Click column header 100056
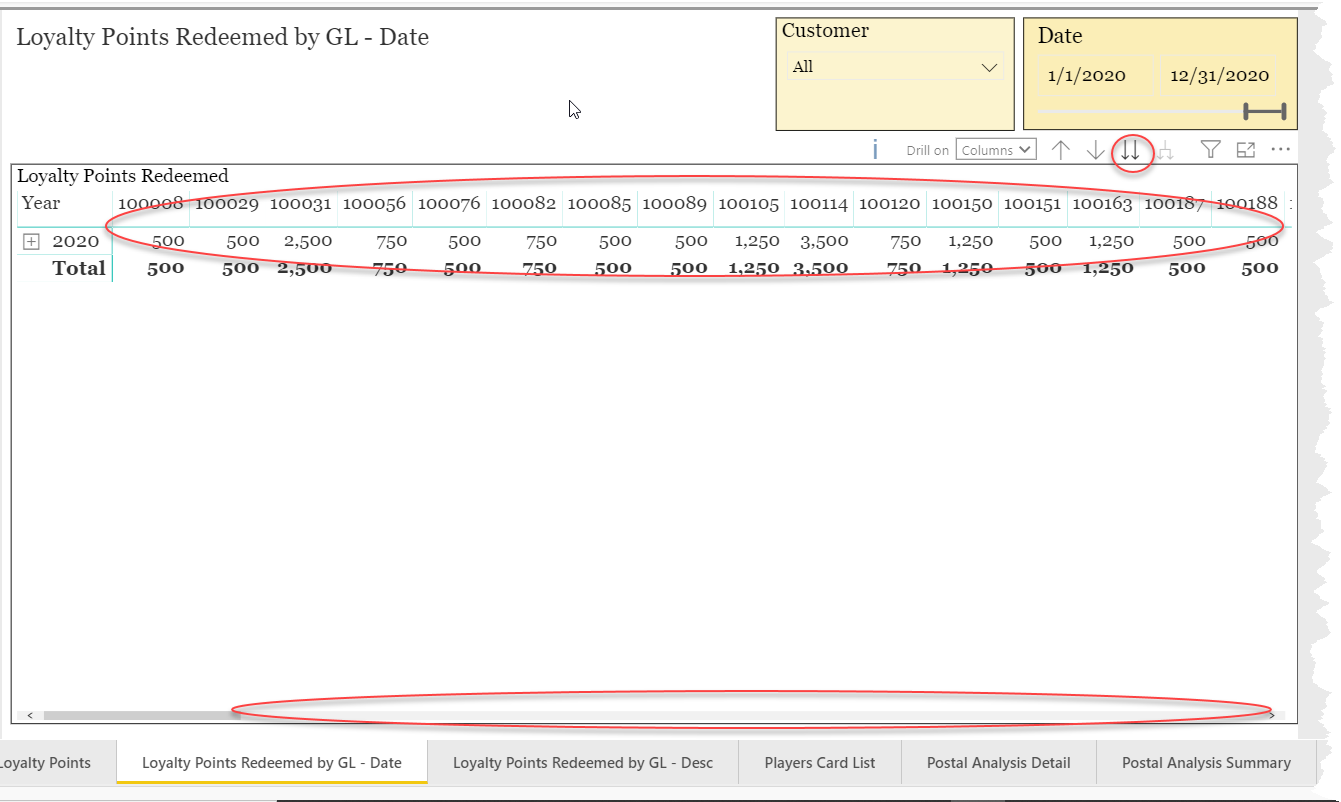Screen dimensions: 1341x802 374,203
